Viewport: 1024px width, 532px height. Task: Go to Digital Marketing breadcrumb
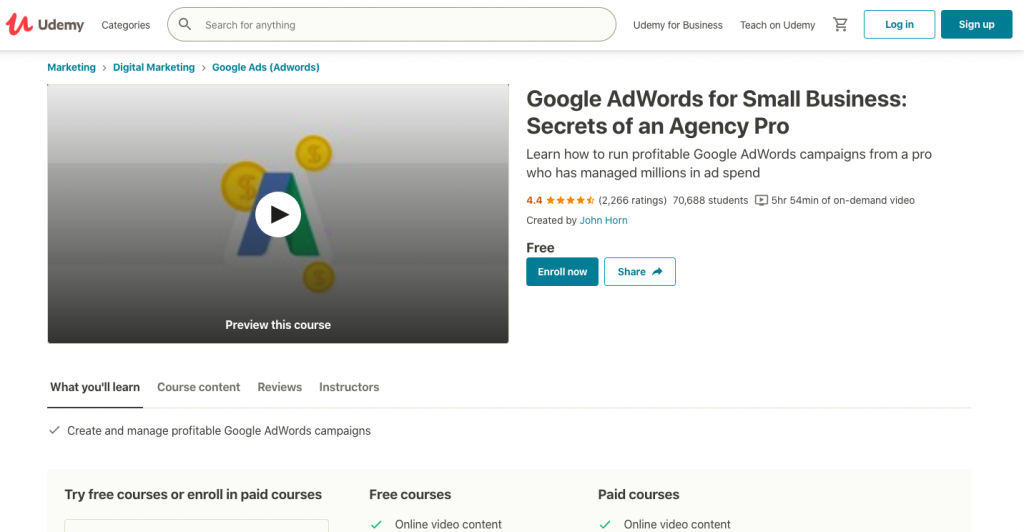(153, 67)
